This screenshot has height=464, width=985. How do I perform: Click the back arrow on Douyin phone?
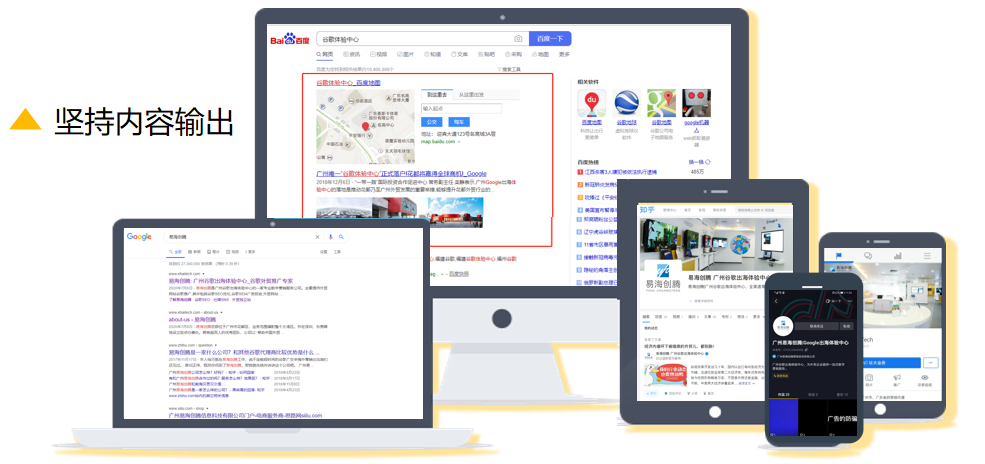click(776, 302)
